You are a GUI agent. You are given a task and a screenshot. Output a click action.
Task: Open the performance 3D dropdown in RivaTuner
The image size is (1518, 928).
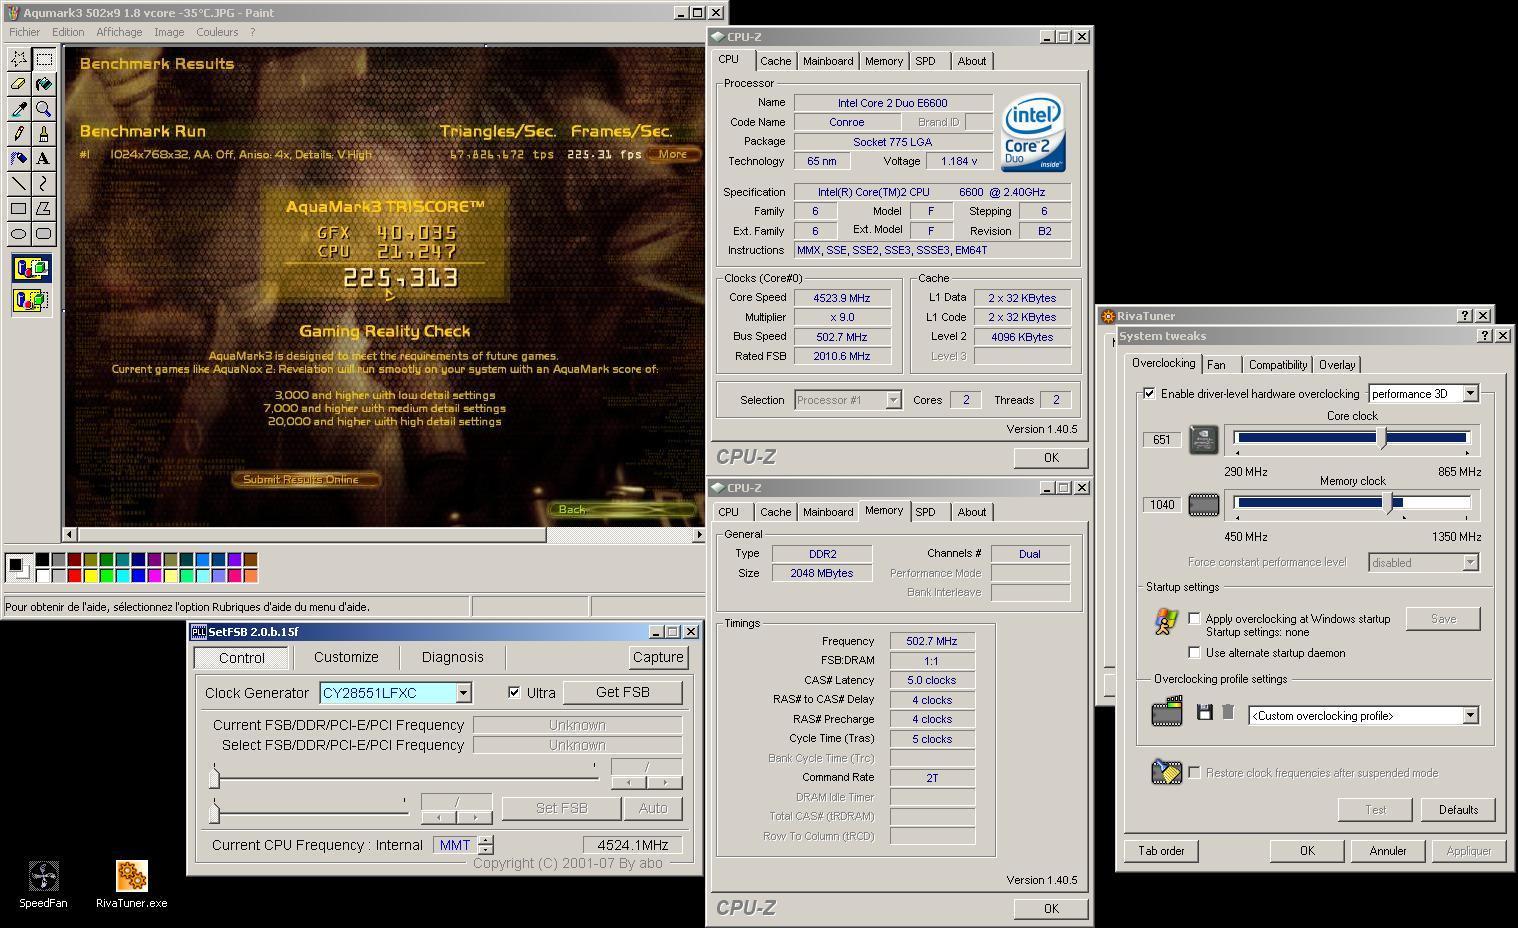pos(1470,394)
